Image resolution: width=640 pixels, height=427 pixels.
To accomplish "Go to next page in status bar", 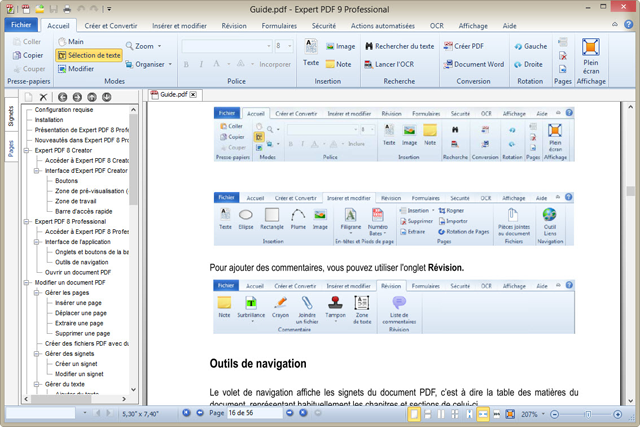I will [x=290, y=413].
